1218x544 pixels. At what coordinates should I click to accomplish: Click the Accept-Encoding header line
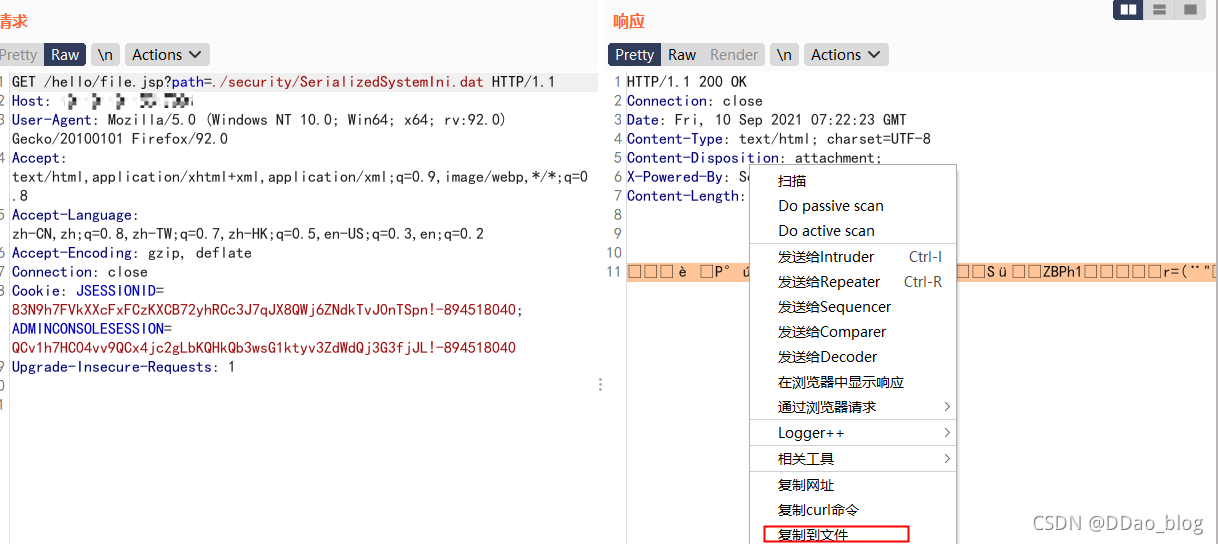(132, 253)
